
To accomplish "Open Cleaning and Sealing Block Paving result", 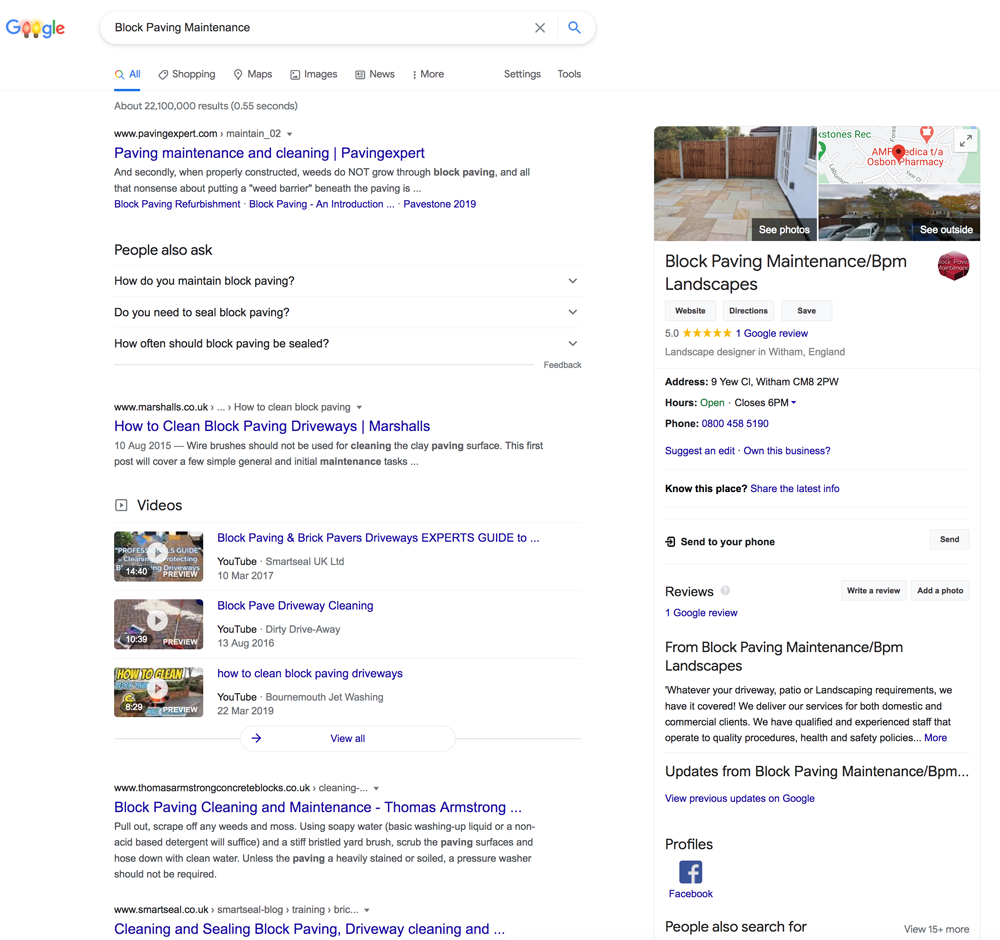I will 309,929.
